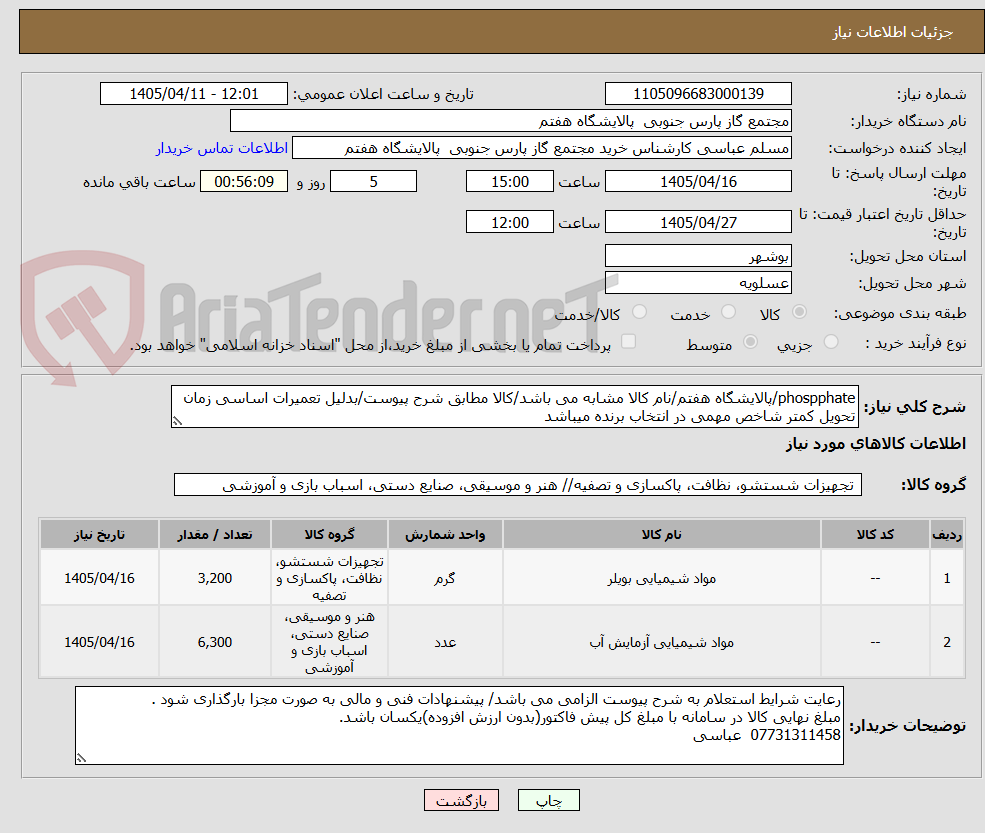The height and width of the screenshot is (833, 985).
Task: Click the چاپ (print) button
Action: click(548, 800)
